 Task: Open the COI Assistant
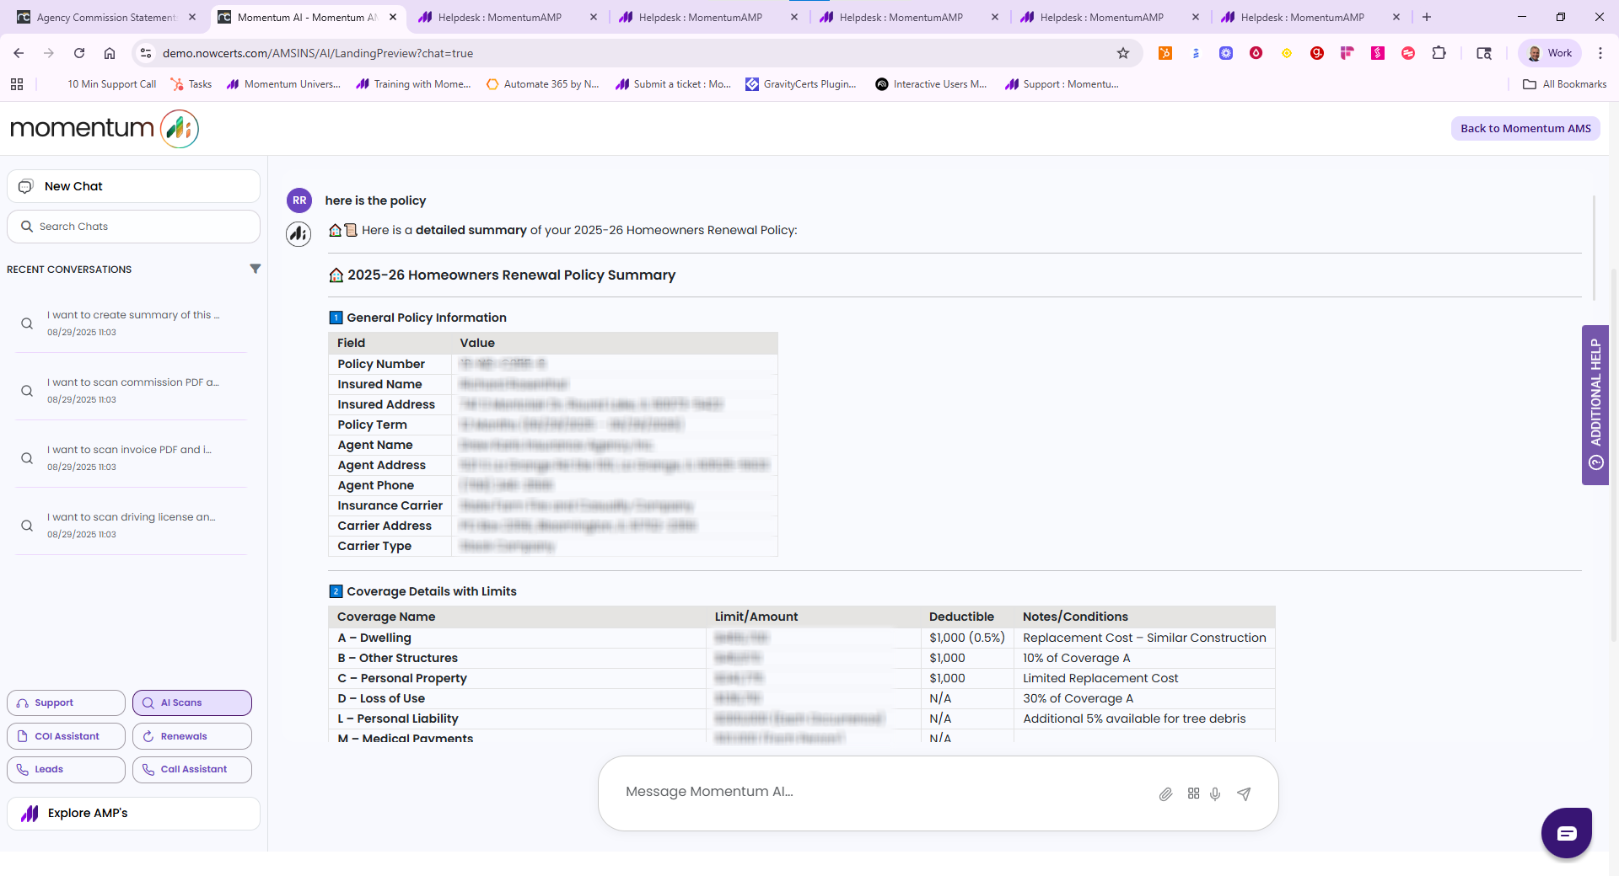[66, 736]
